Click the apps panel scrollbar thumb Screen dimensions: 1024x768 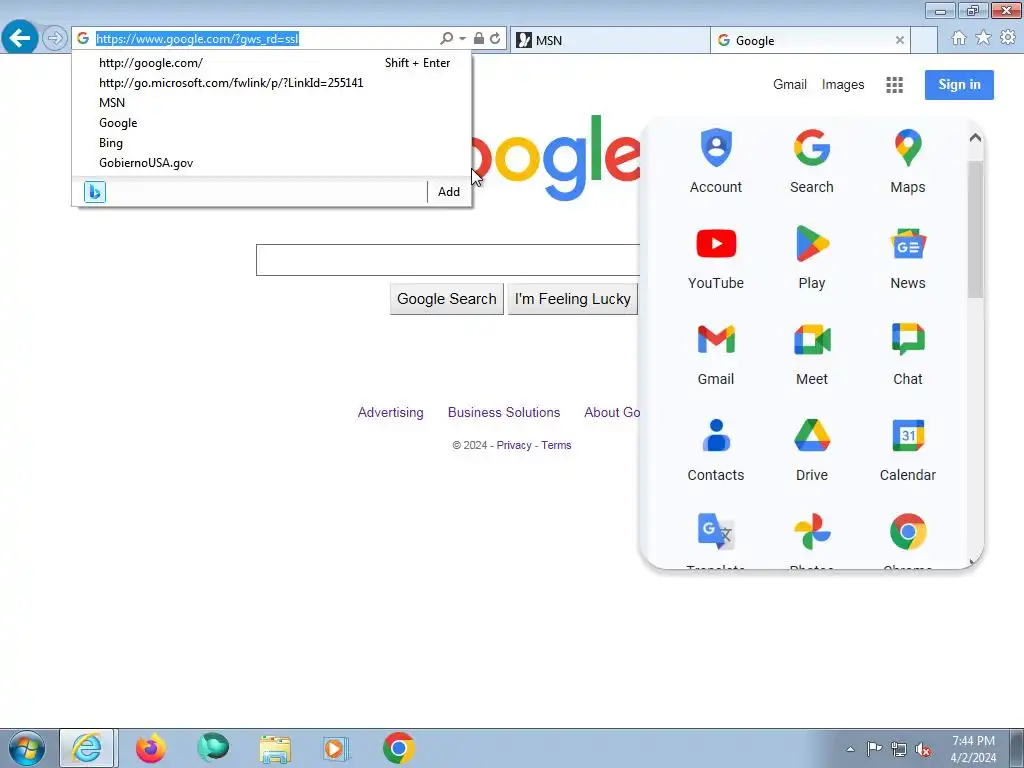975,229
